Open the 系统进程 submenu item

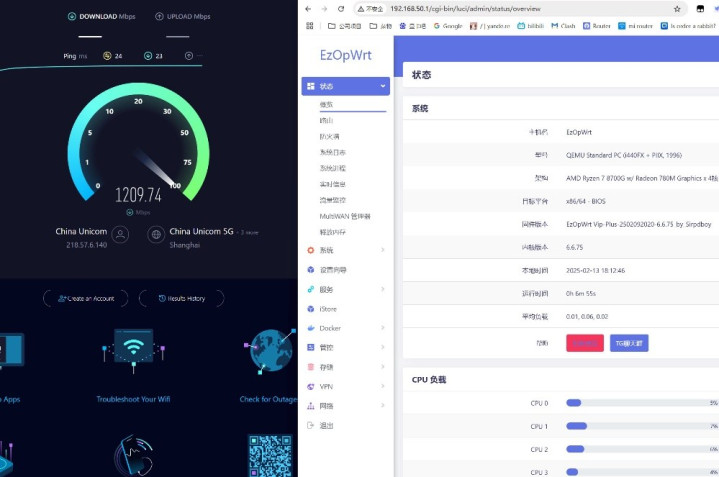tap(332, 168)
